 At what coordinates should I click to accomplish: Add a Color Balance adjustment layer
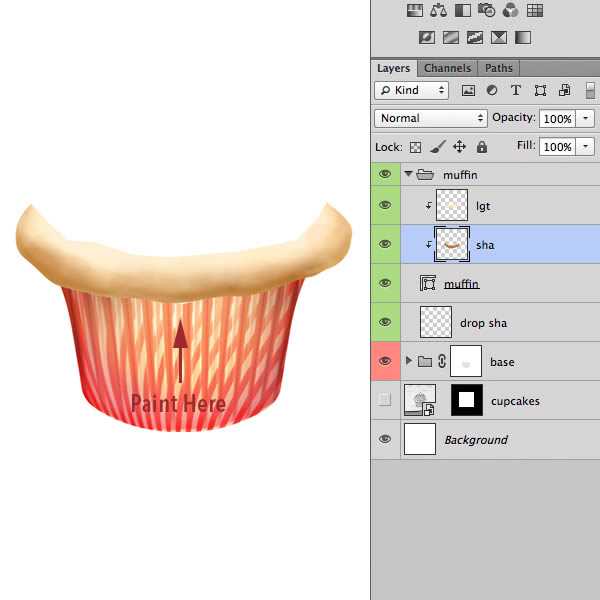[438, 11]
